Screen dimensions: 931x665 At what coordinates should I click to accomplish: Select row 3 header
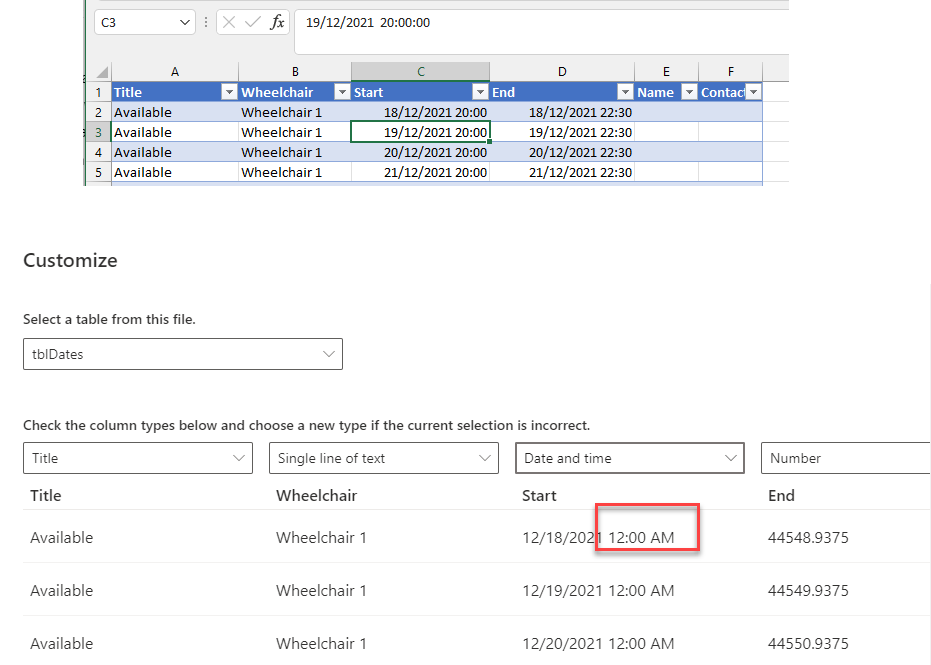99,132
